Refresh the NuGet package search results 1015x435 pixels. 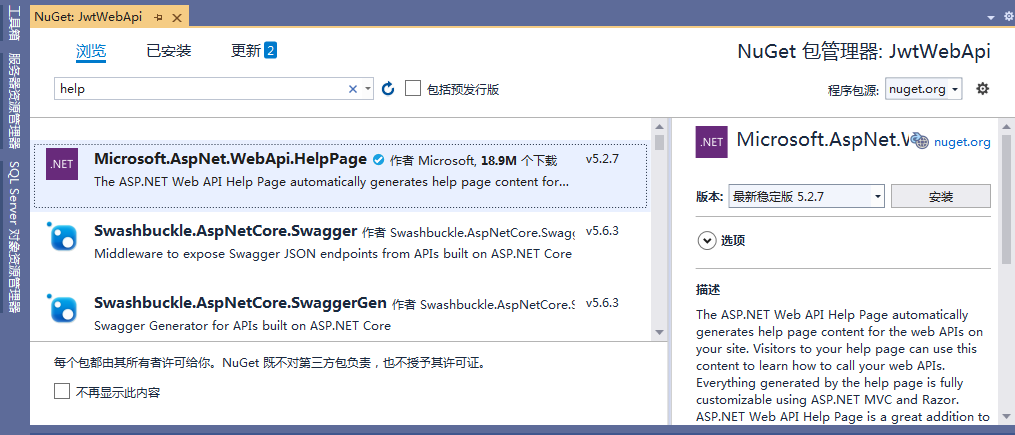click(388, 89)
